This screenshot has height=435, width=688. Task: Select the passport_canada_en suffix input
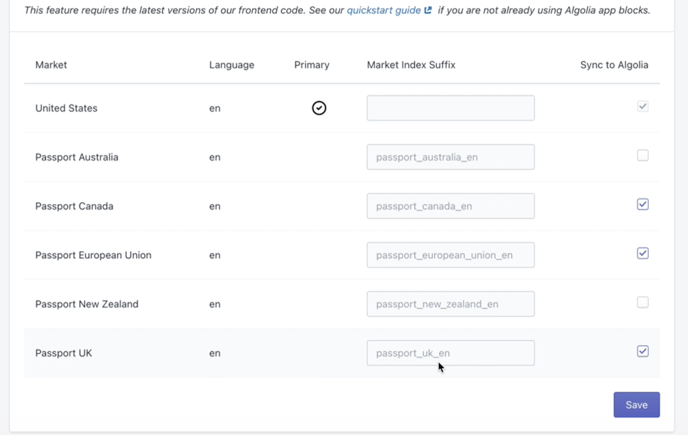(450, 206)
